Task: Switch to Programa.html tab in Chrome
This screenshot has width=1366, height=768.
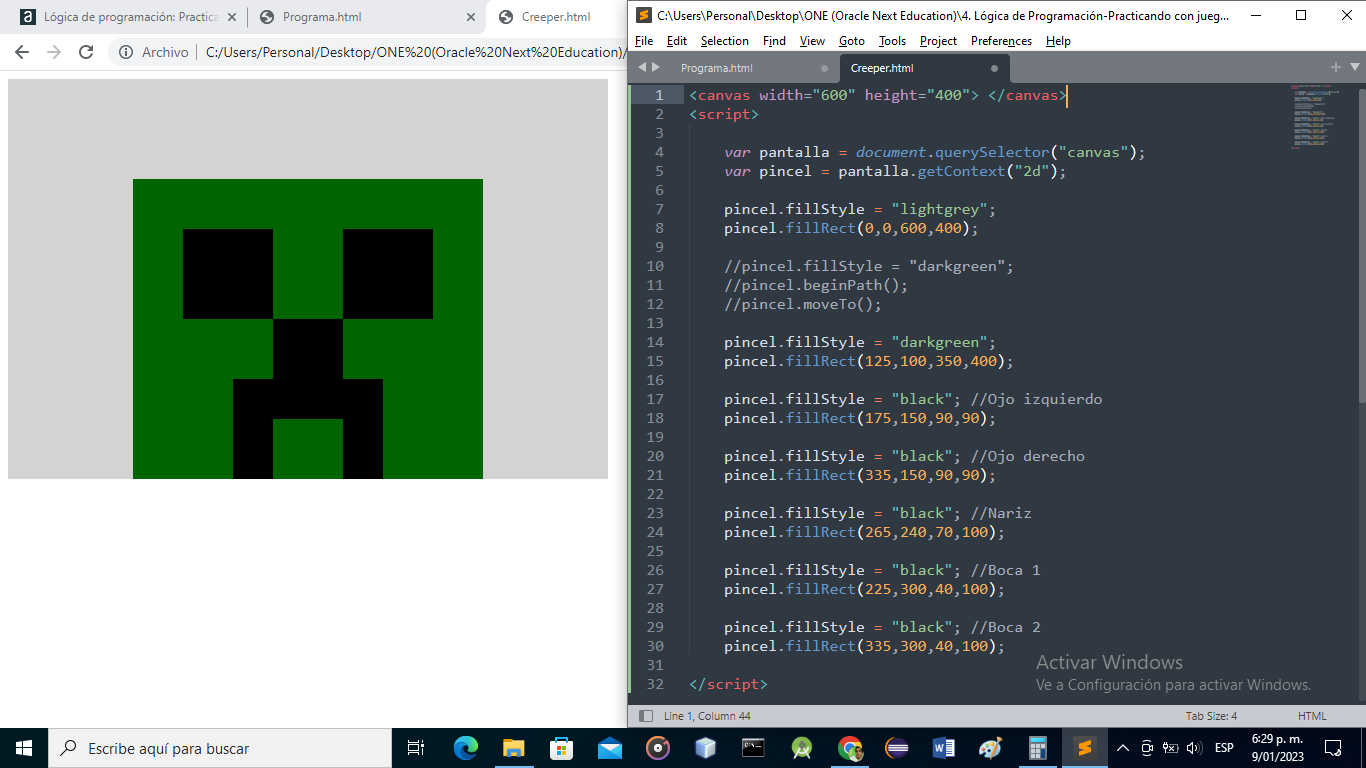Action: click(367, 17)
